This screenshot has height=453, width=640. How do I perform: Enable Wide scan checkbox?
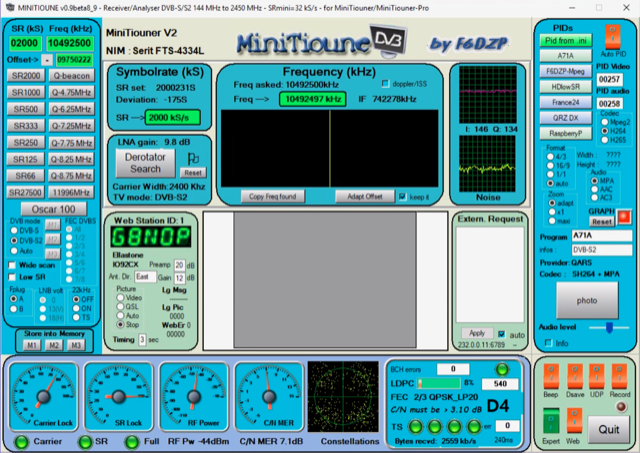click(x=12, y=265)
